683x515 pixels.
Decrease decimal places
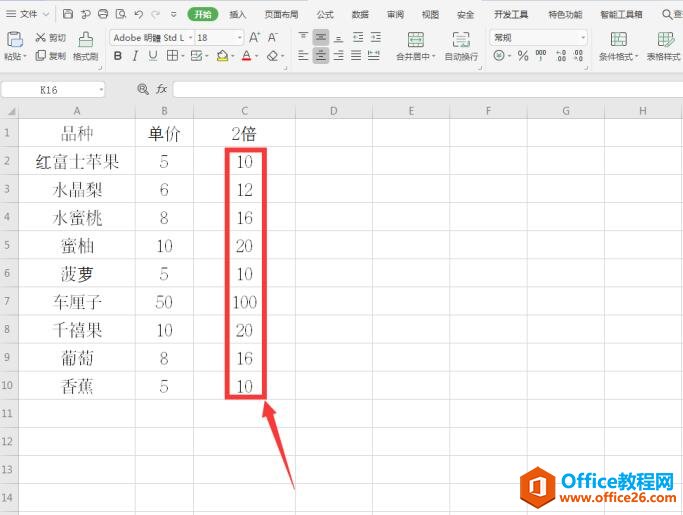point(578,56)
